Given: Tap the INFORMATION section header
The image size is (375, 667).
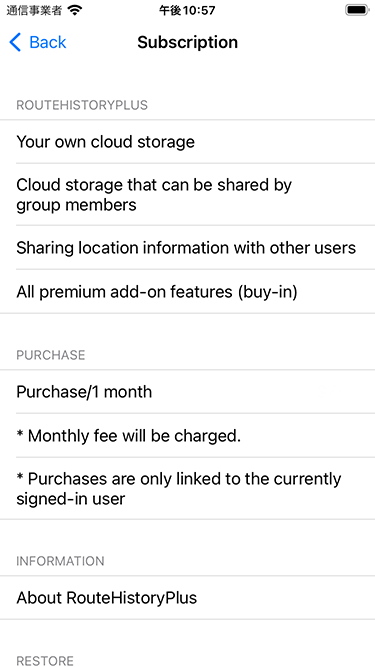Looking at the screenshot, I should (x=60, y=561).
